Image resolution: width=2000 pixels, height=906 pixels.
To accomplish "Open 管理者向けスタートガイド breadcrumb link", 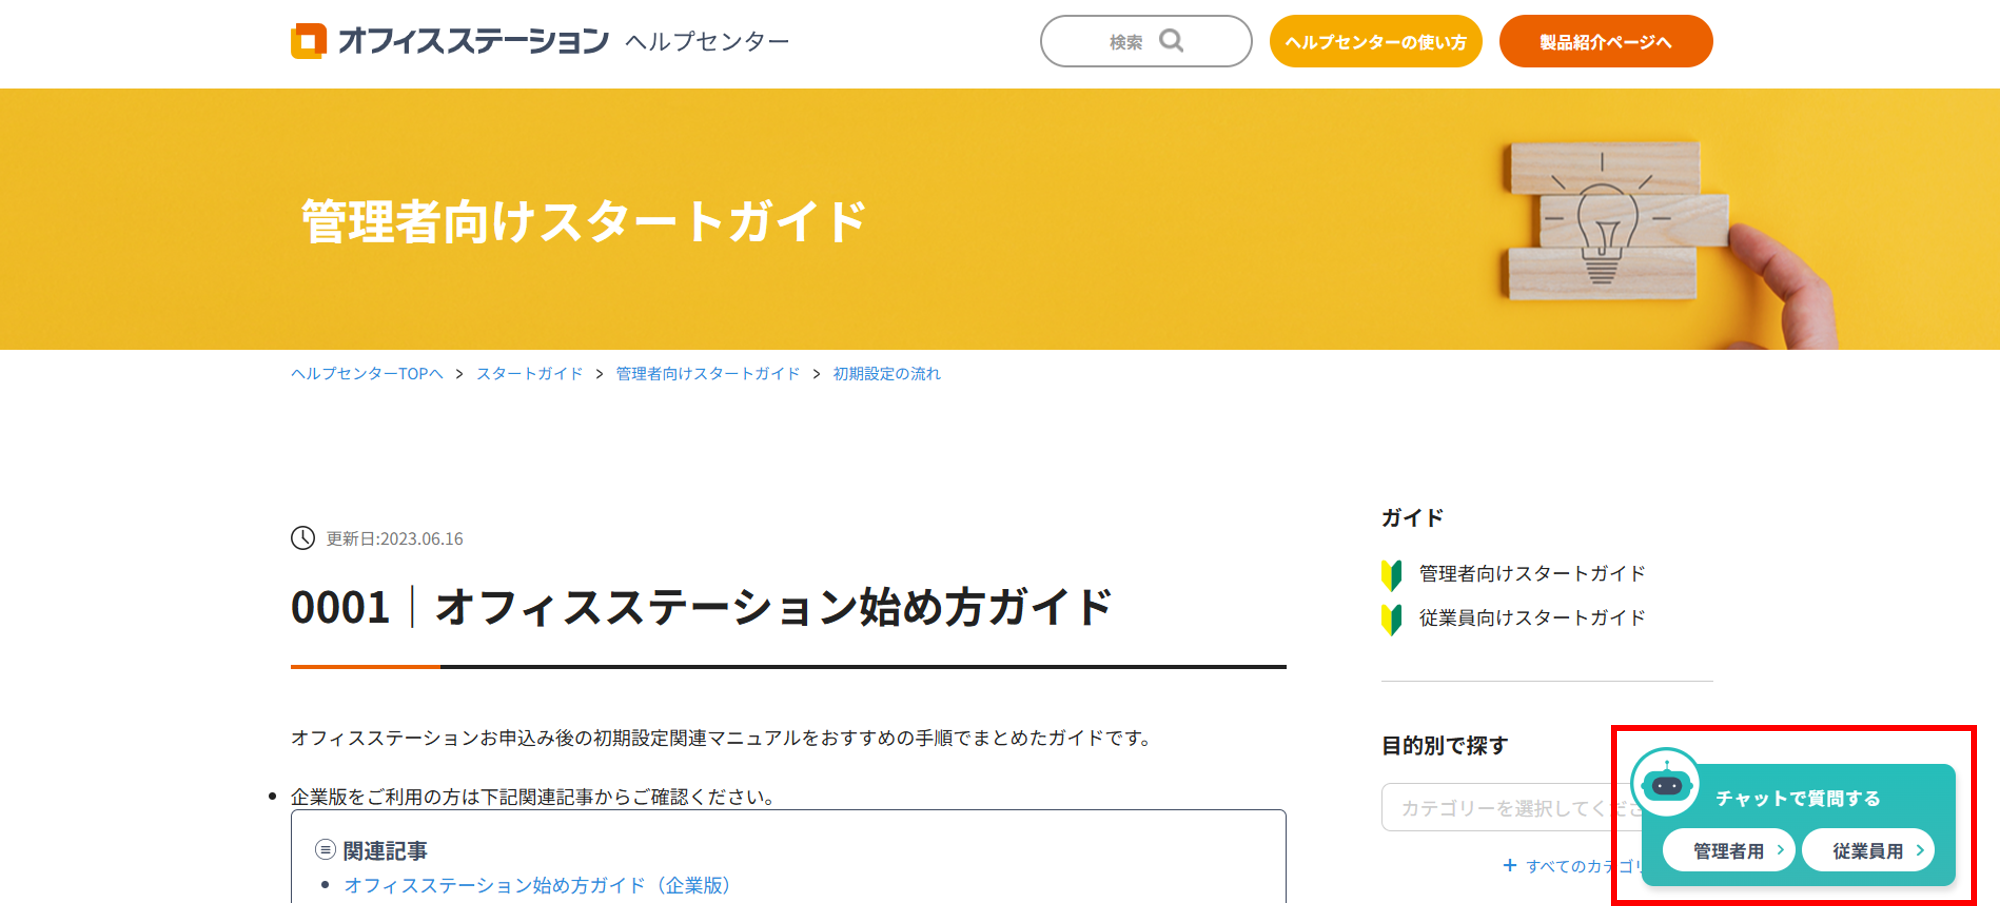I will 708,374.
